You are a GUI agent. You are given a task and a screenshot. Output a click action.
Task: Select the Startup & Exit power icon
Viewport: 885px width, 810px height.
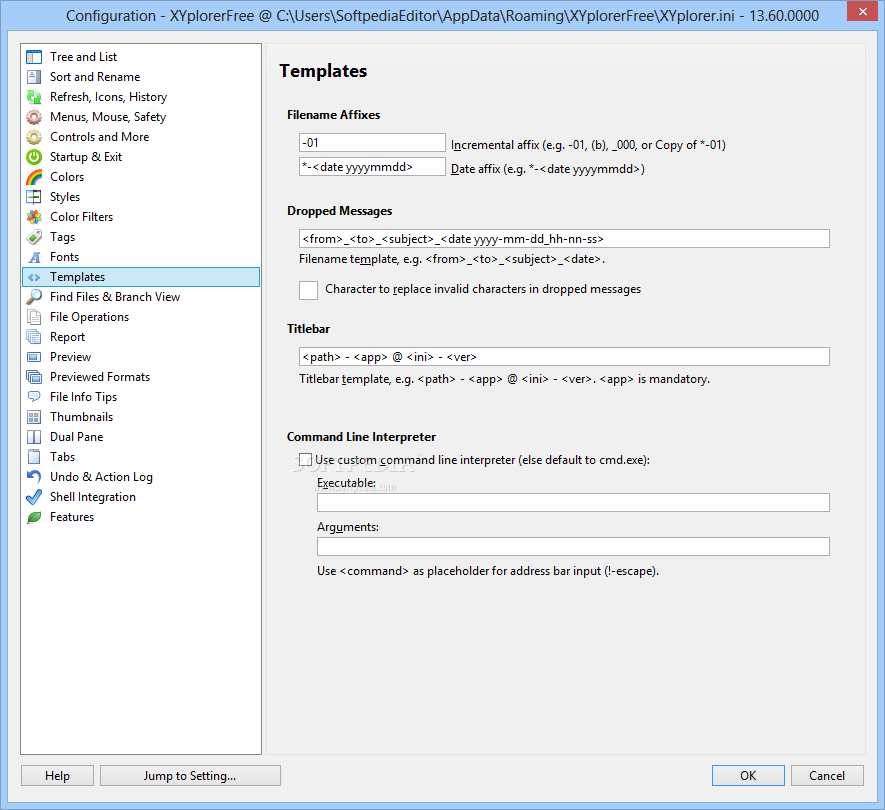pyautogui.click(x=34, y=157)
